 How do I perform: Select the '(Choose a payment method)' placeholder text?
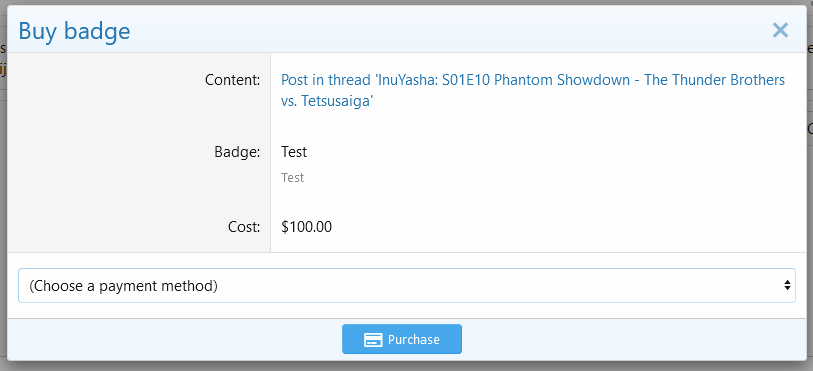click(123, 286)
